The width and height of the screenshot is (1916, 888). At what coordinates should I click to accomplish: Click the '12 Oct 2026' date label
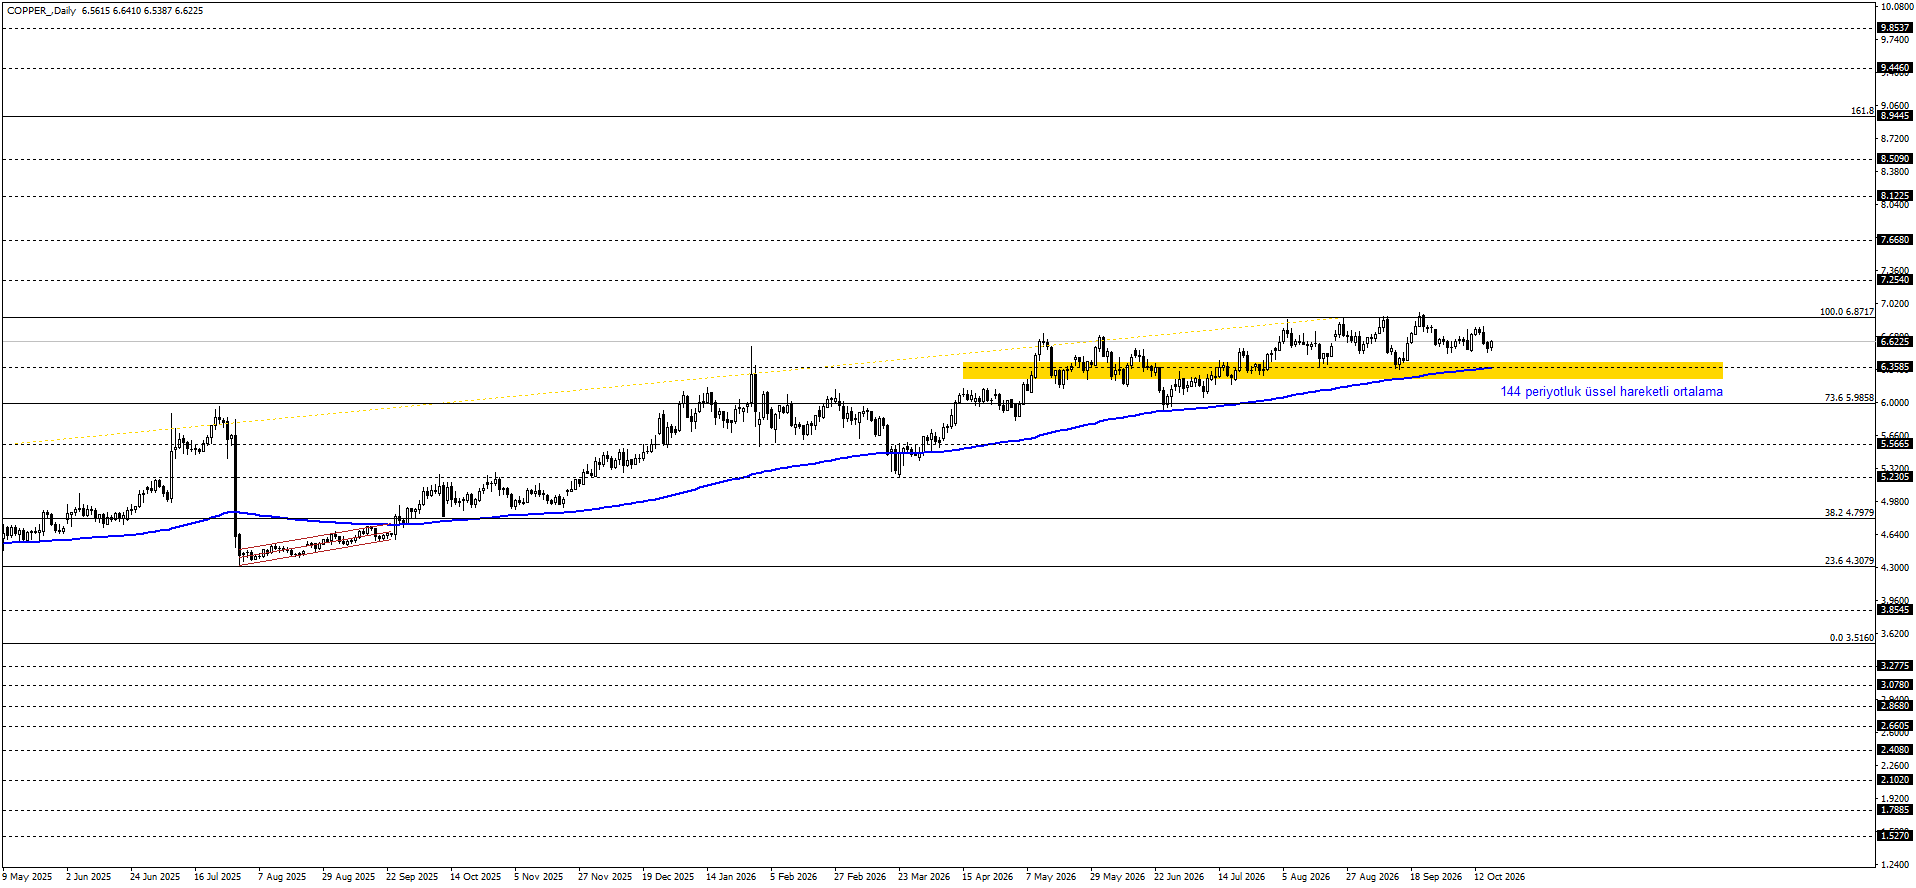click(x=1500, y=877)
